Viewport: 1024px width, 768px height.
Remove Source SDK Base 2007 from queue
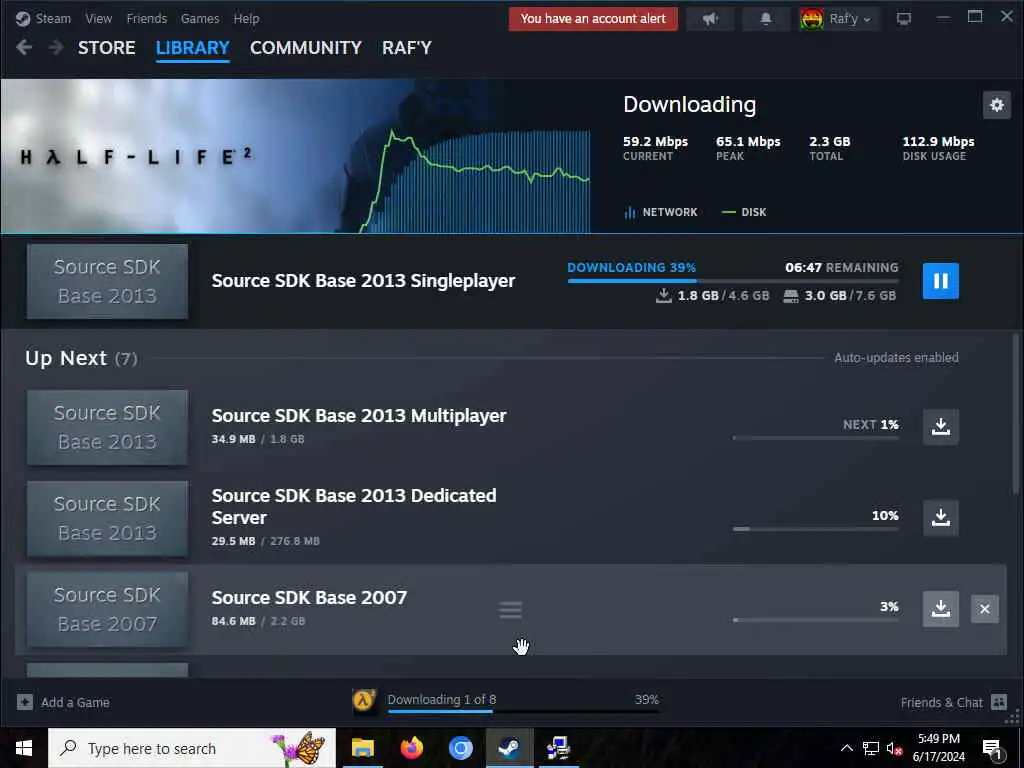984,609
